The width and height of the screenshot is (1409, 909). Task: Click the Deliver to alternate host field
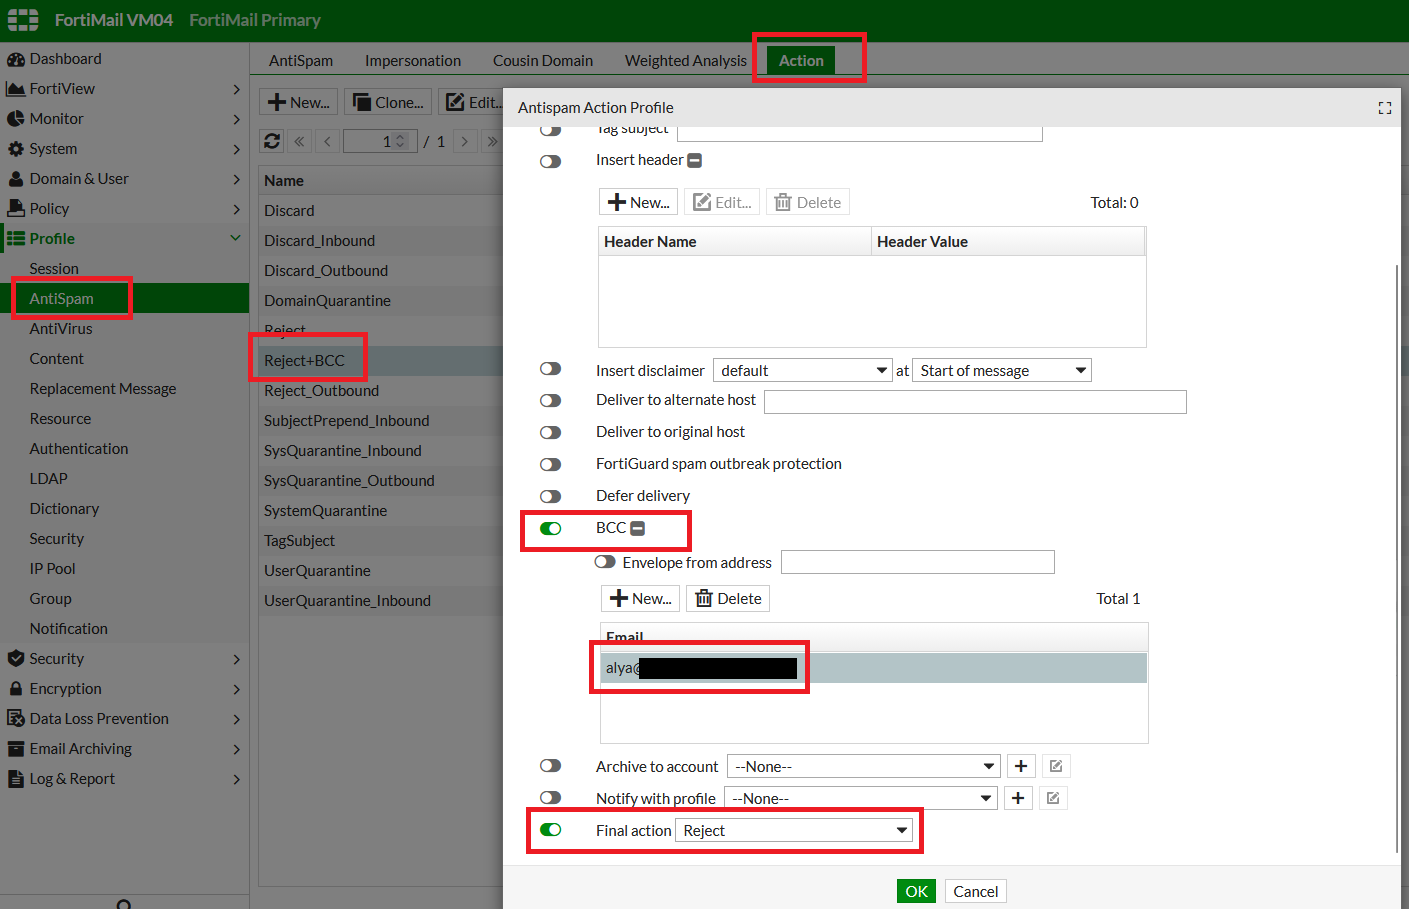(x=975, y=402)
